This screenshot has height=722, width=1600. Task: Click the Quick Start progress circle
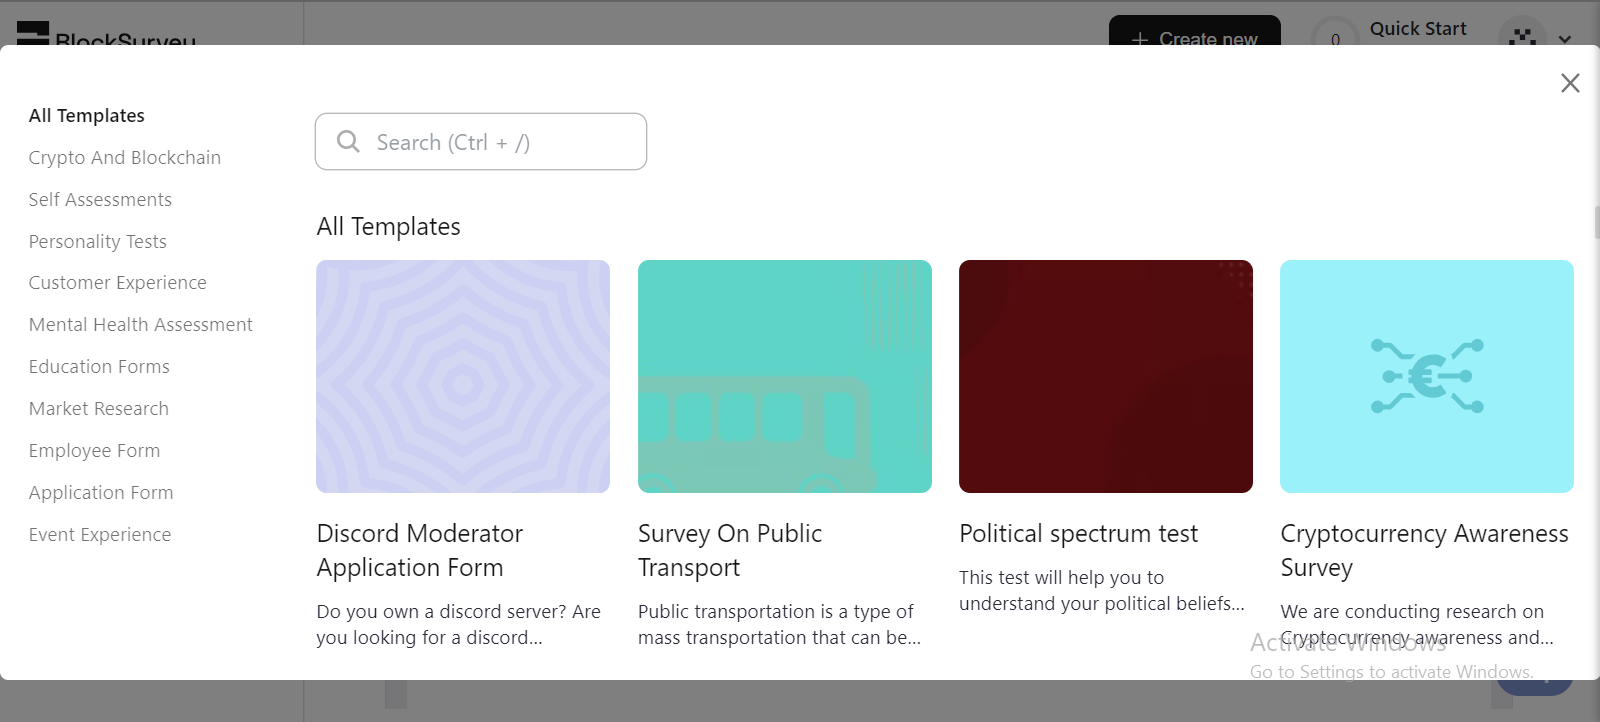click(1335, 35)
